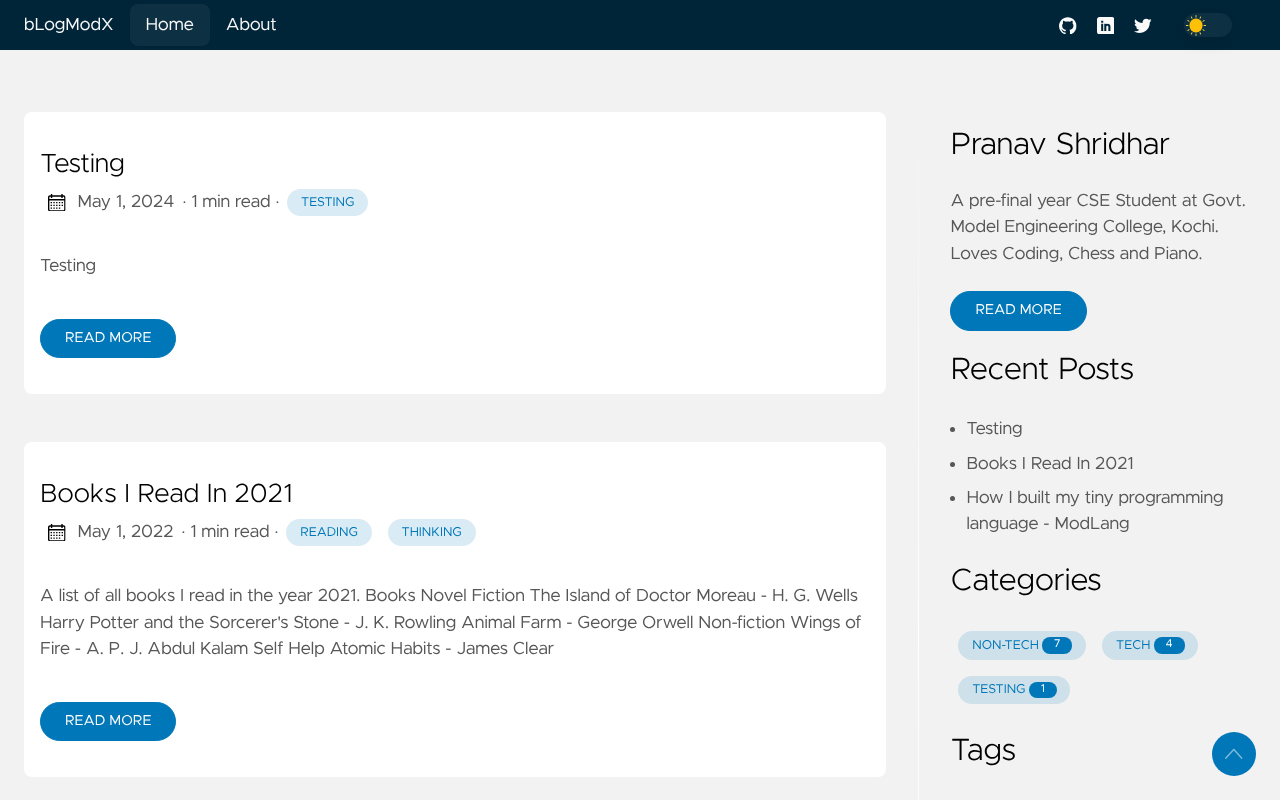Screen dimensions: 1280x800
Task: Read more about Pranav Shridhar
Action: (1018, 310)
